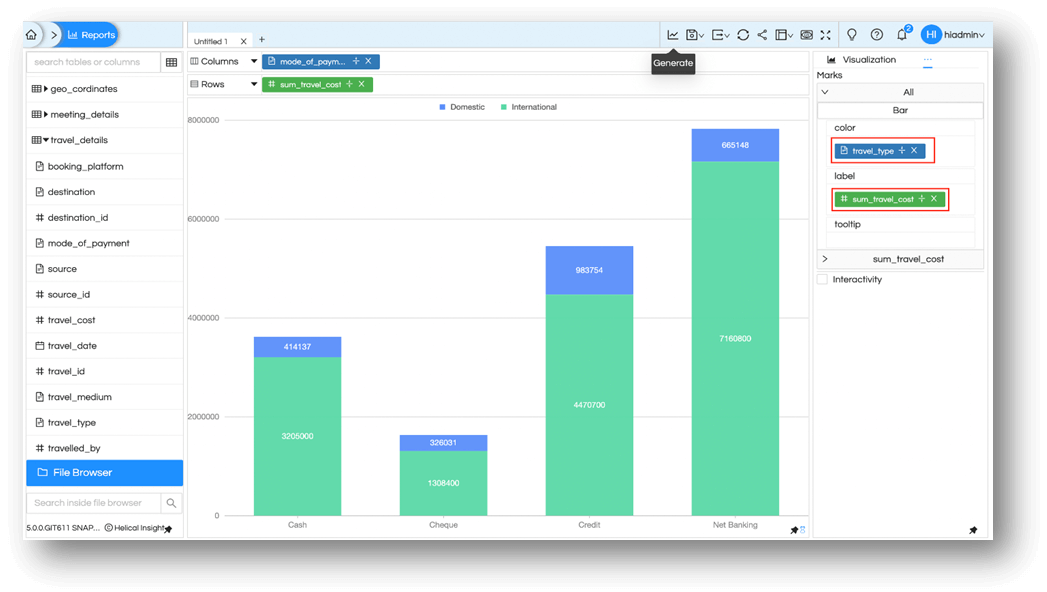This screenshot has height=592, width=1047.
Task: Close the Untitled 1 tab
Action: click(243, 41)
